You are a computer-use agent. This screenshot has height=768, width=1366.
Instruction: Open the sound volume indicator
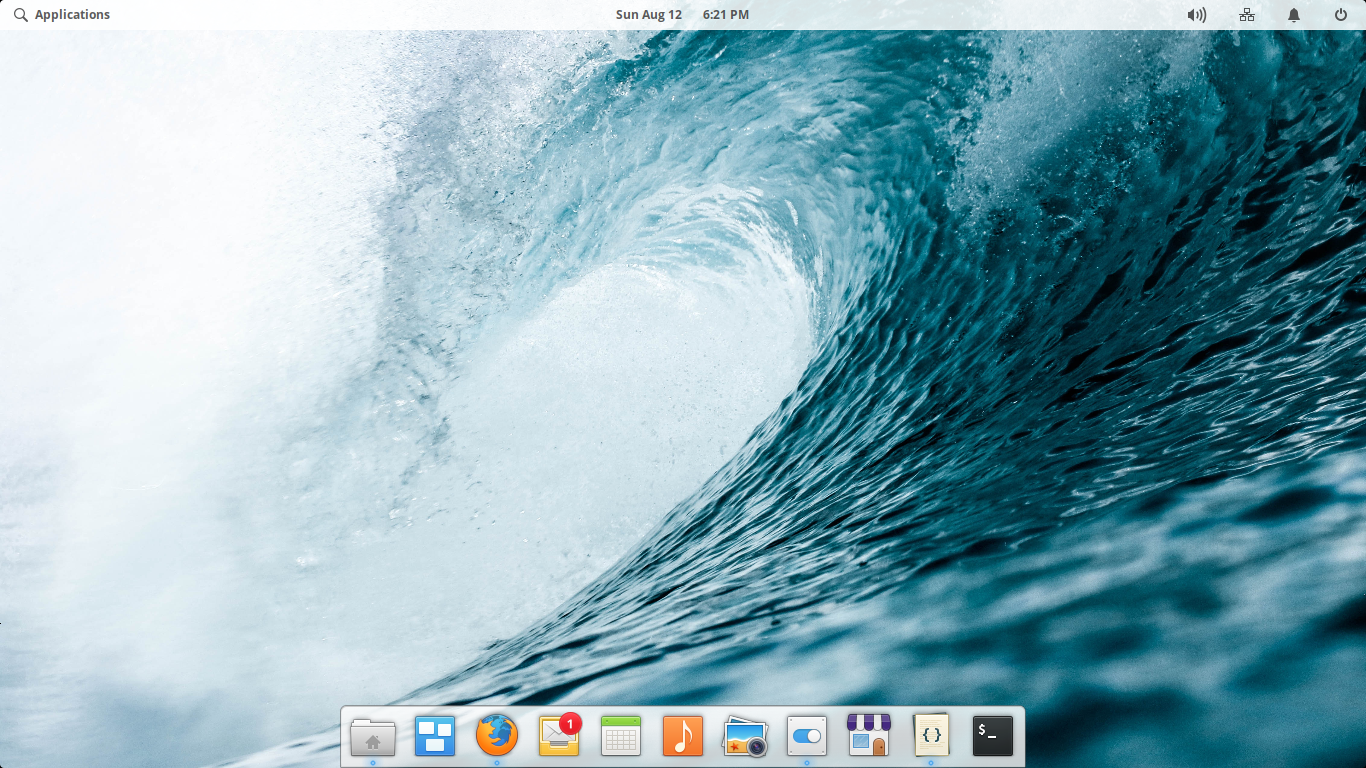point(1196,15)
